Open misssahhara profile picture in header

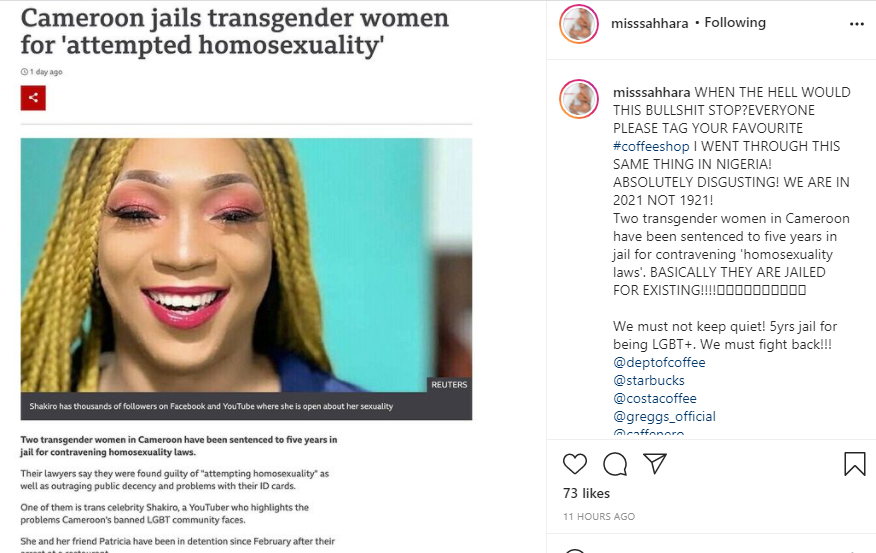(x=579, y=23)
